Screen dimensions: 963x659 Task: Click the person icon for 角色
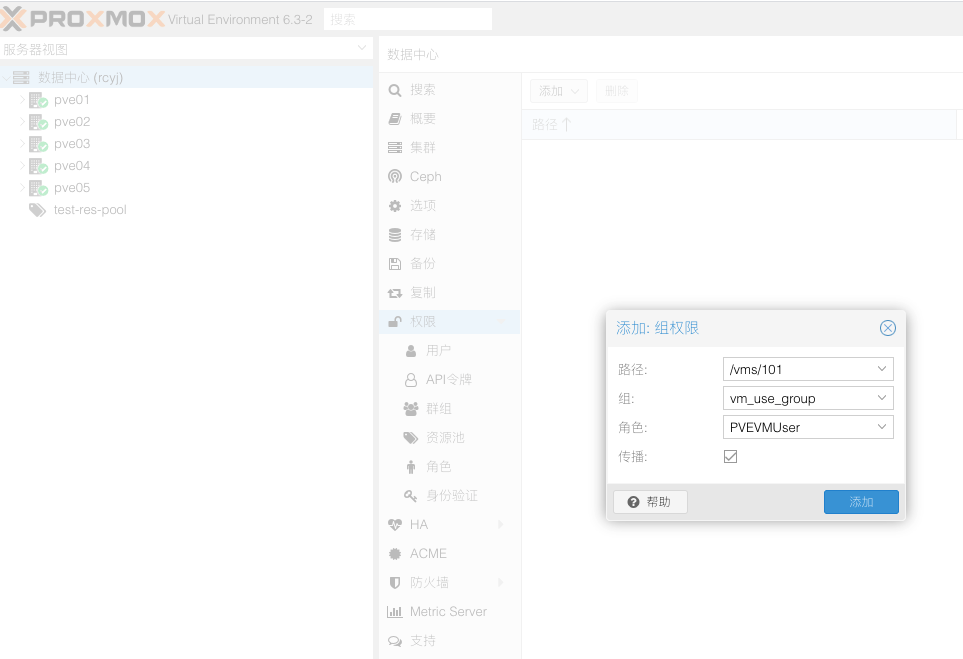(x=411, y=467)
